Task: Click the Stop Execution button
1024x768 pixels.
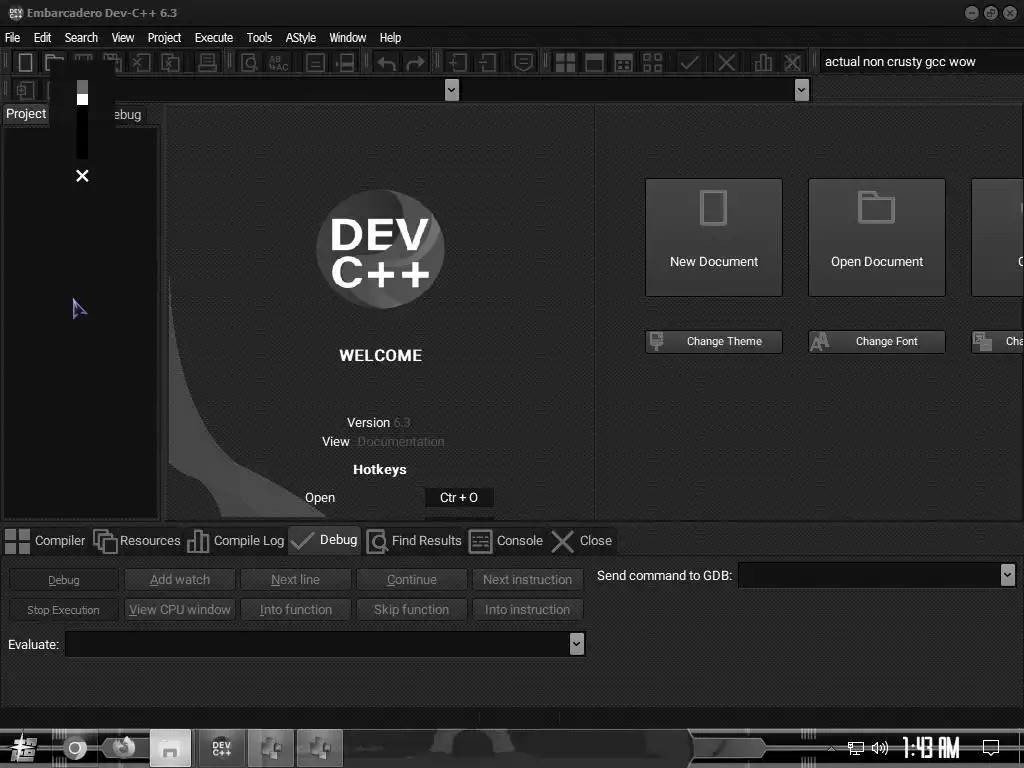Action: tap(63, 609)
